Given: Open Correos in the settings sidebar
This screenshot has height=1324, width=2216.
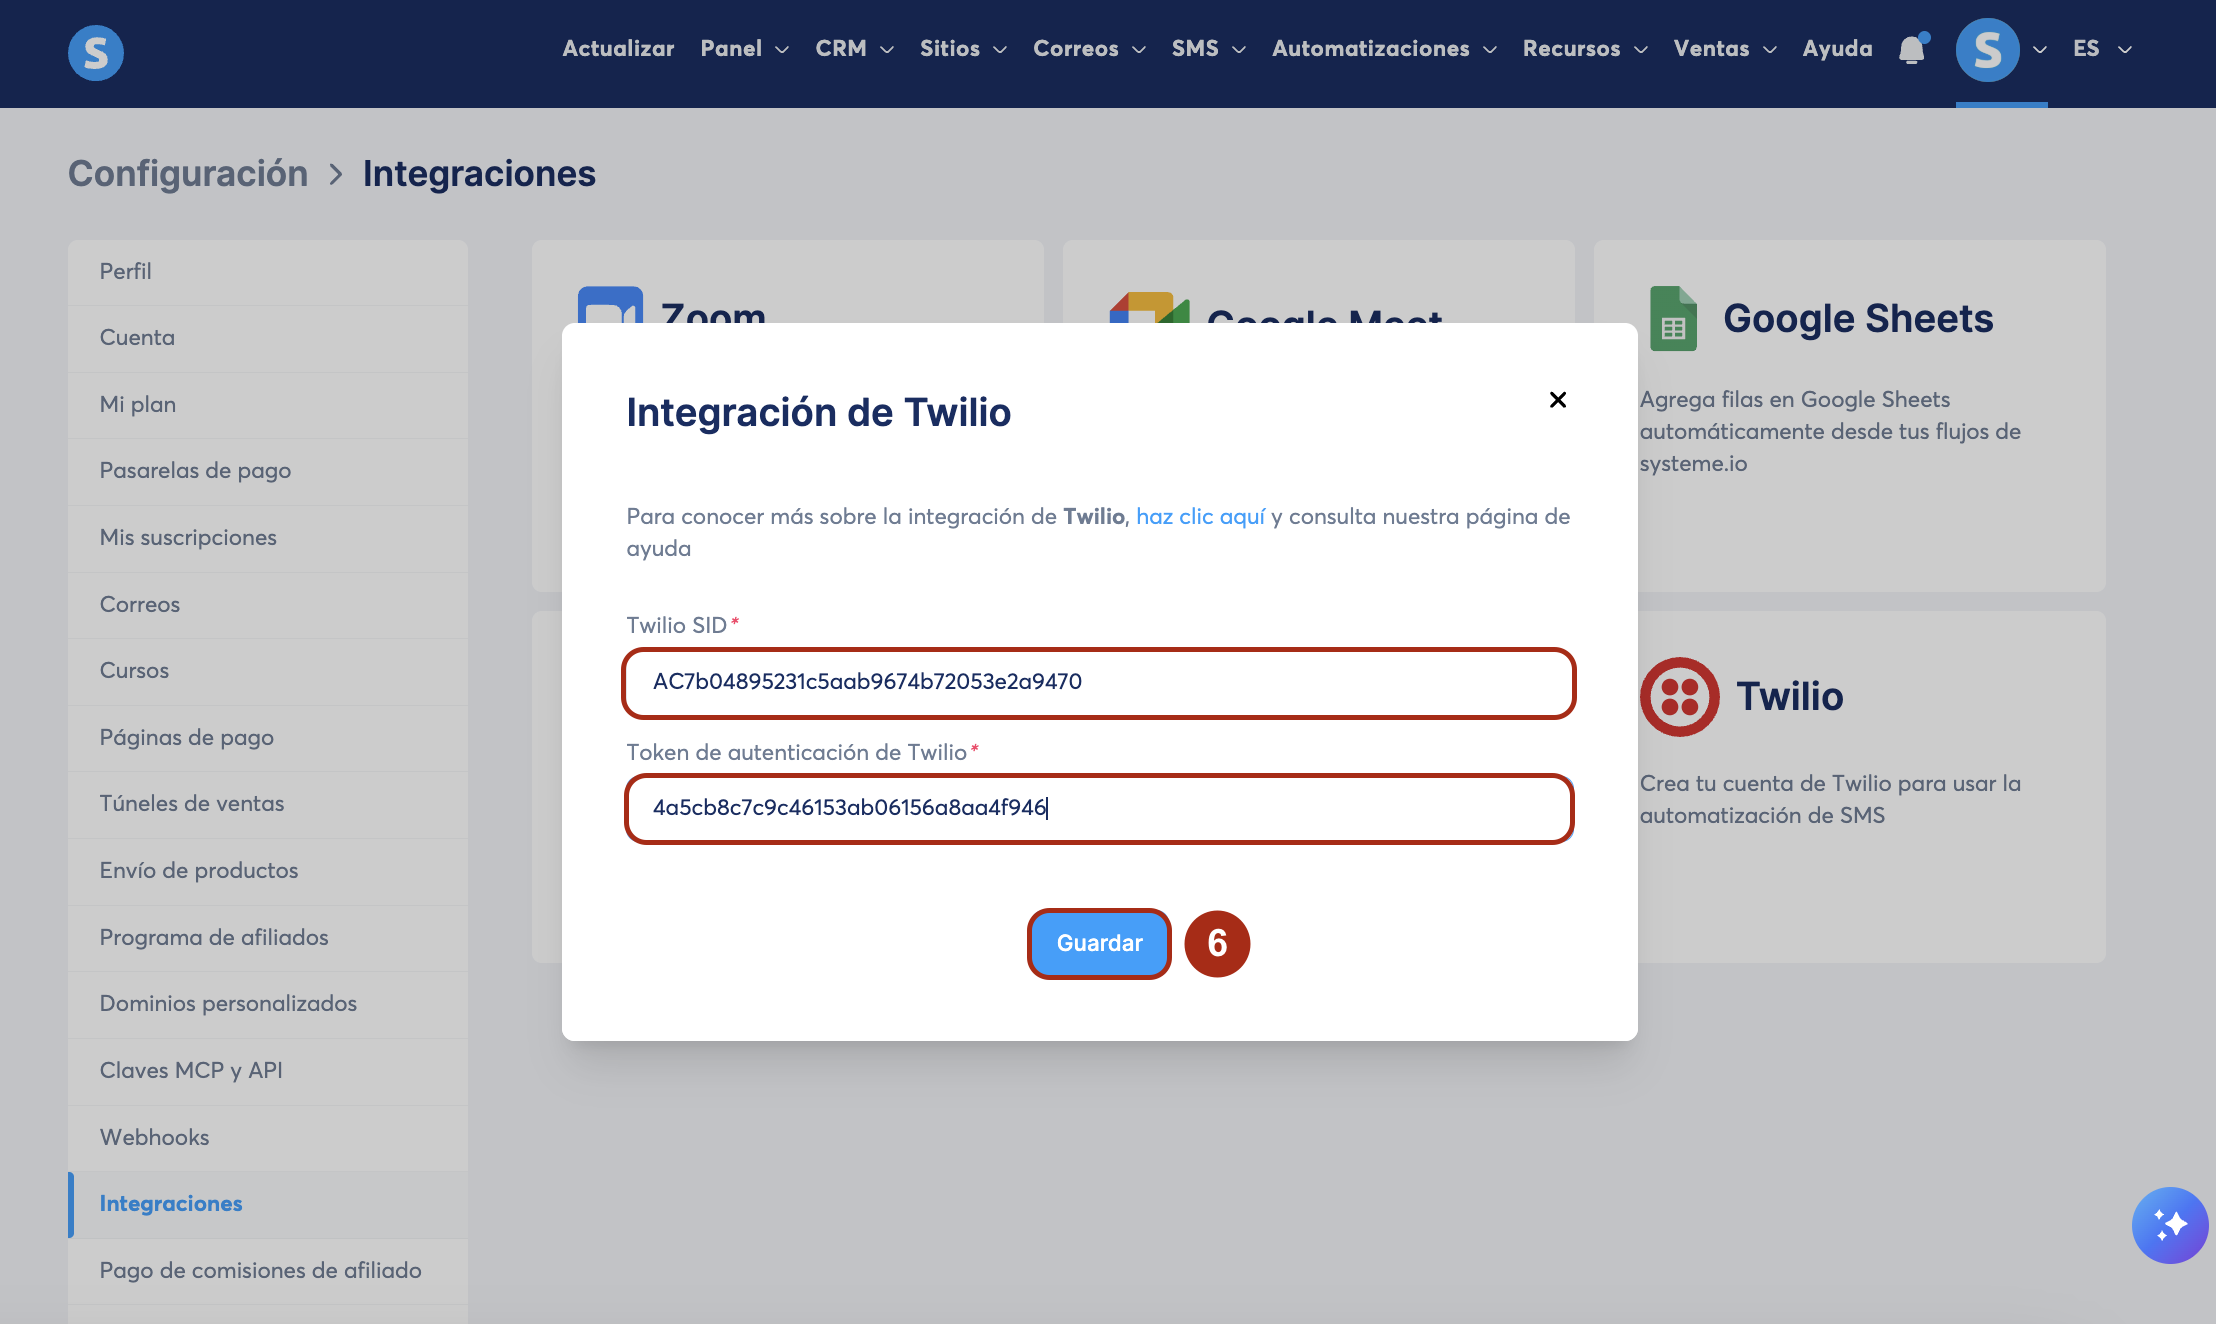Looking at the screenshot, I should 268,605.
